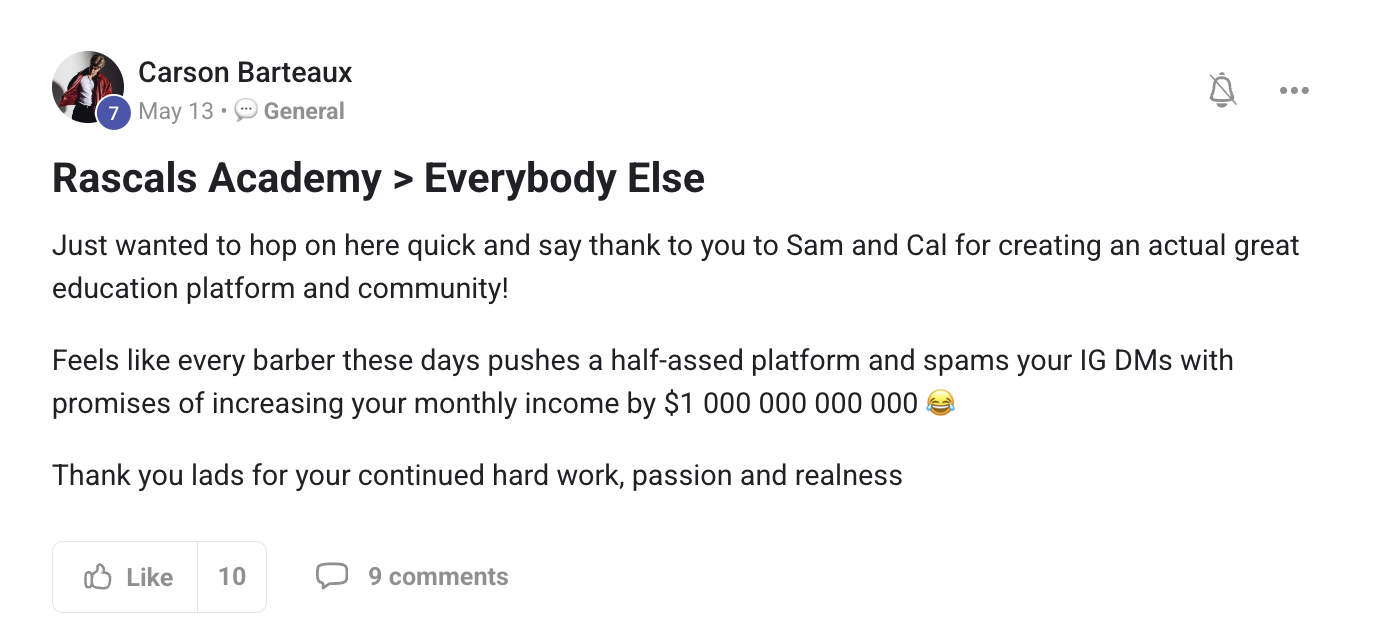The height and width of the screenshot is (630, 1378).
Task: Click the level 7 badge on avatar
Action: coord(113,113)
